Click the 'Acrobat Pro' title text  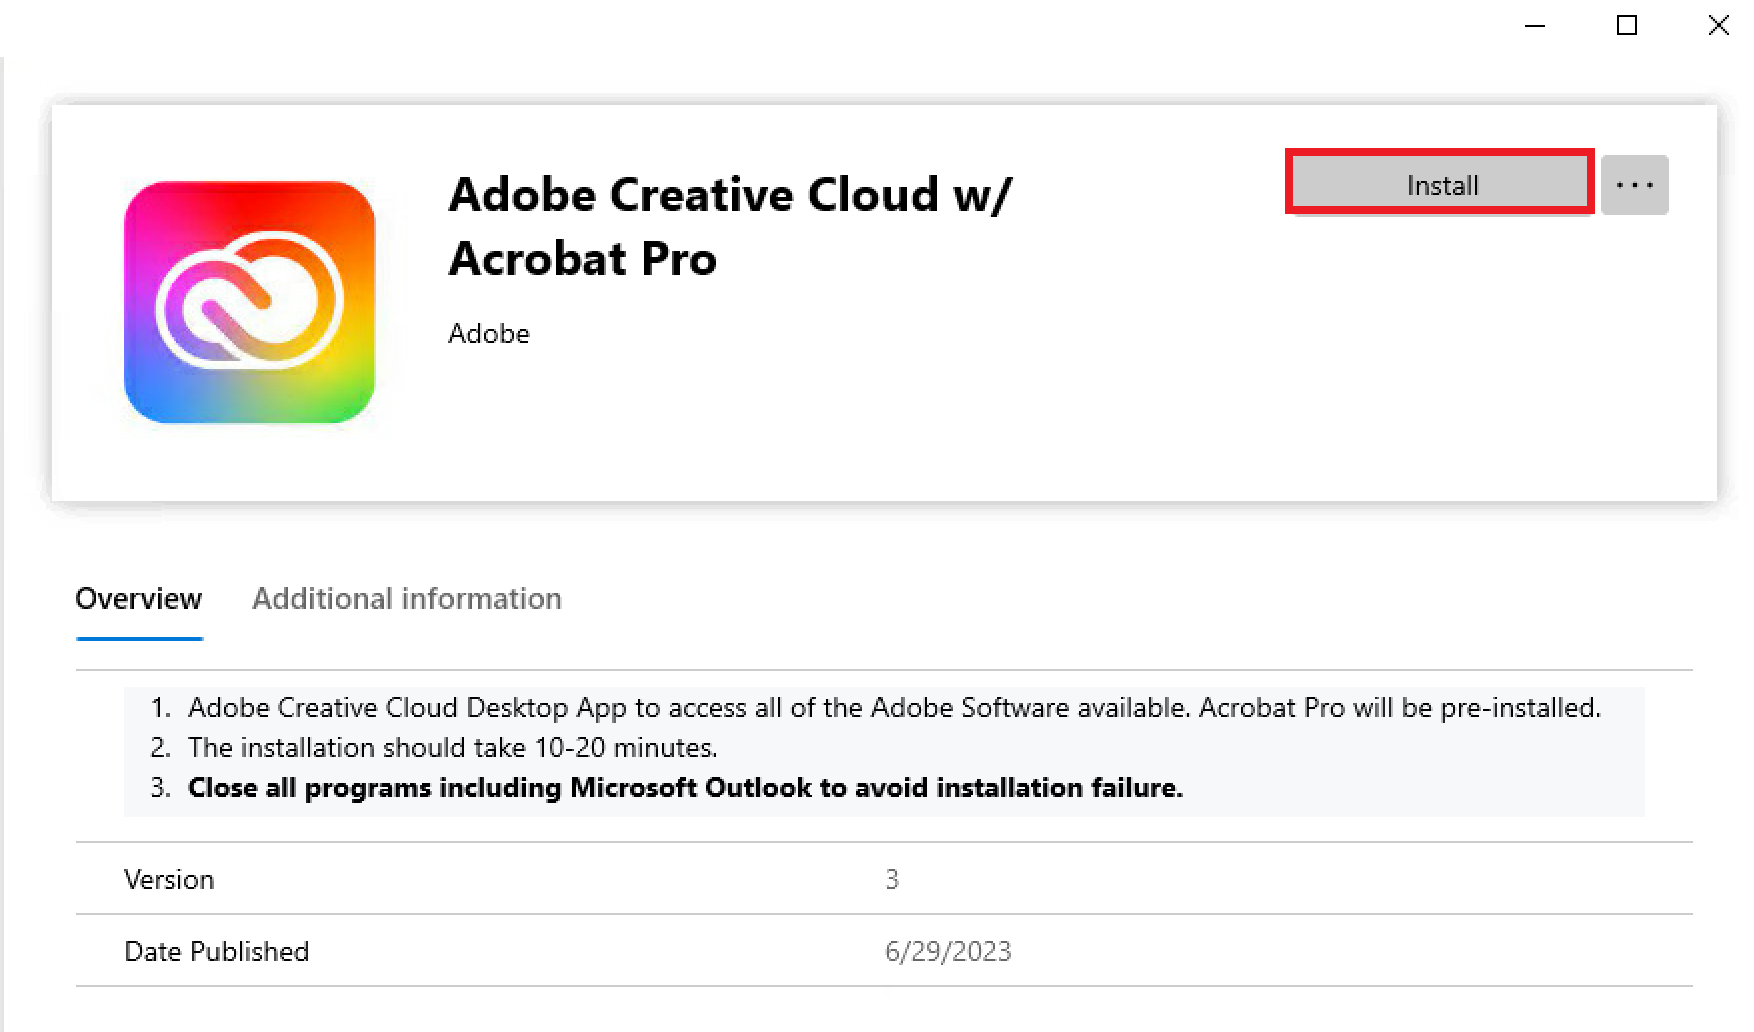click(x=582, y=259)
